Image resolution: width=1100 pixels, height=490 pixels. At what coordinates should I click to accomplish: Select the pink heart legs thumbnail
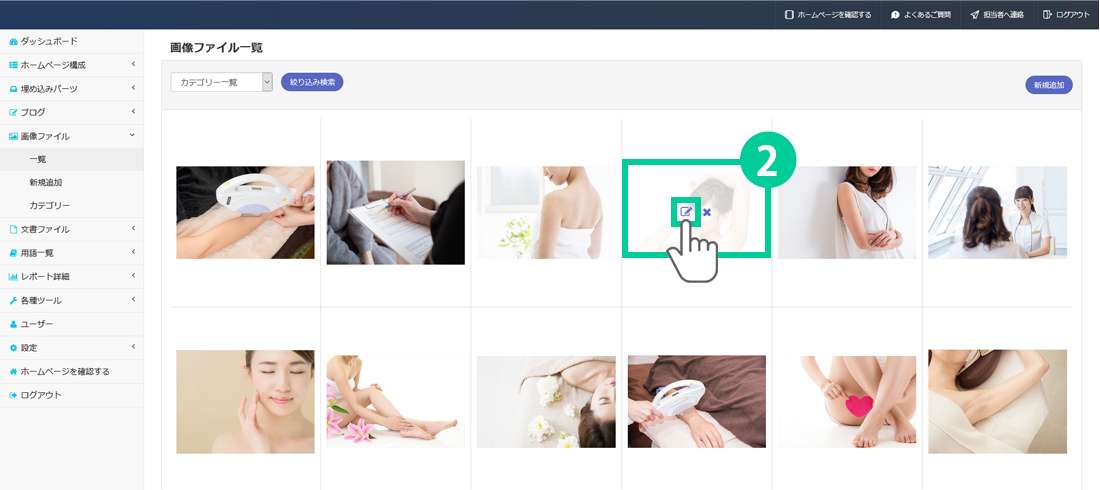coord(847,402)
